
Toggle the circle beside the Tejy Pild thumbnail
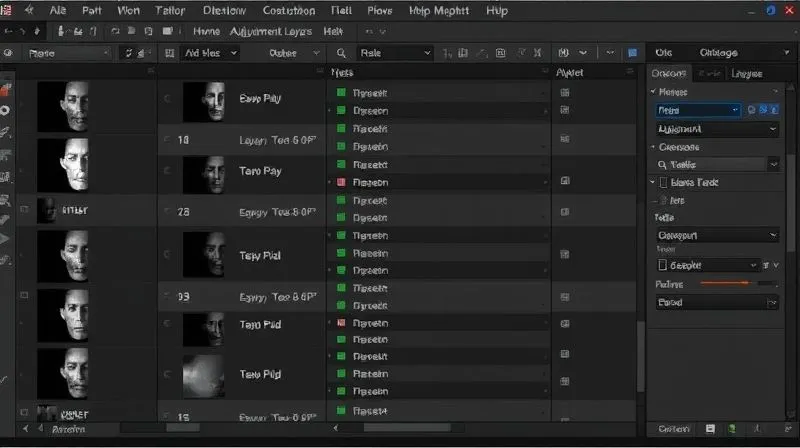tap(167, 254)
